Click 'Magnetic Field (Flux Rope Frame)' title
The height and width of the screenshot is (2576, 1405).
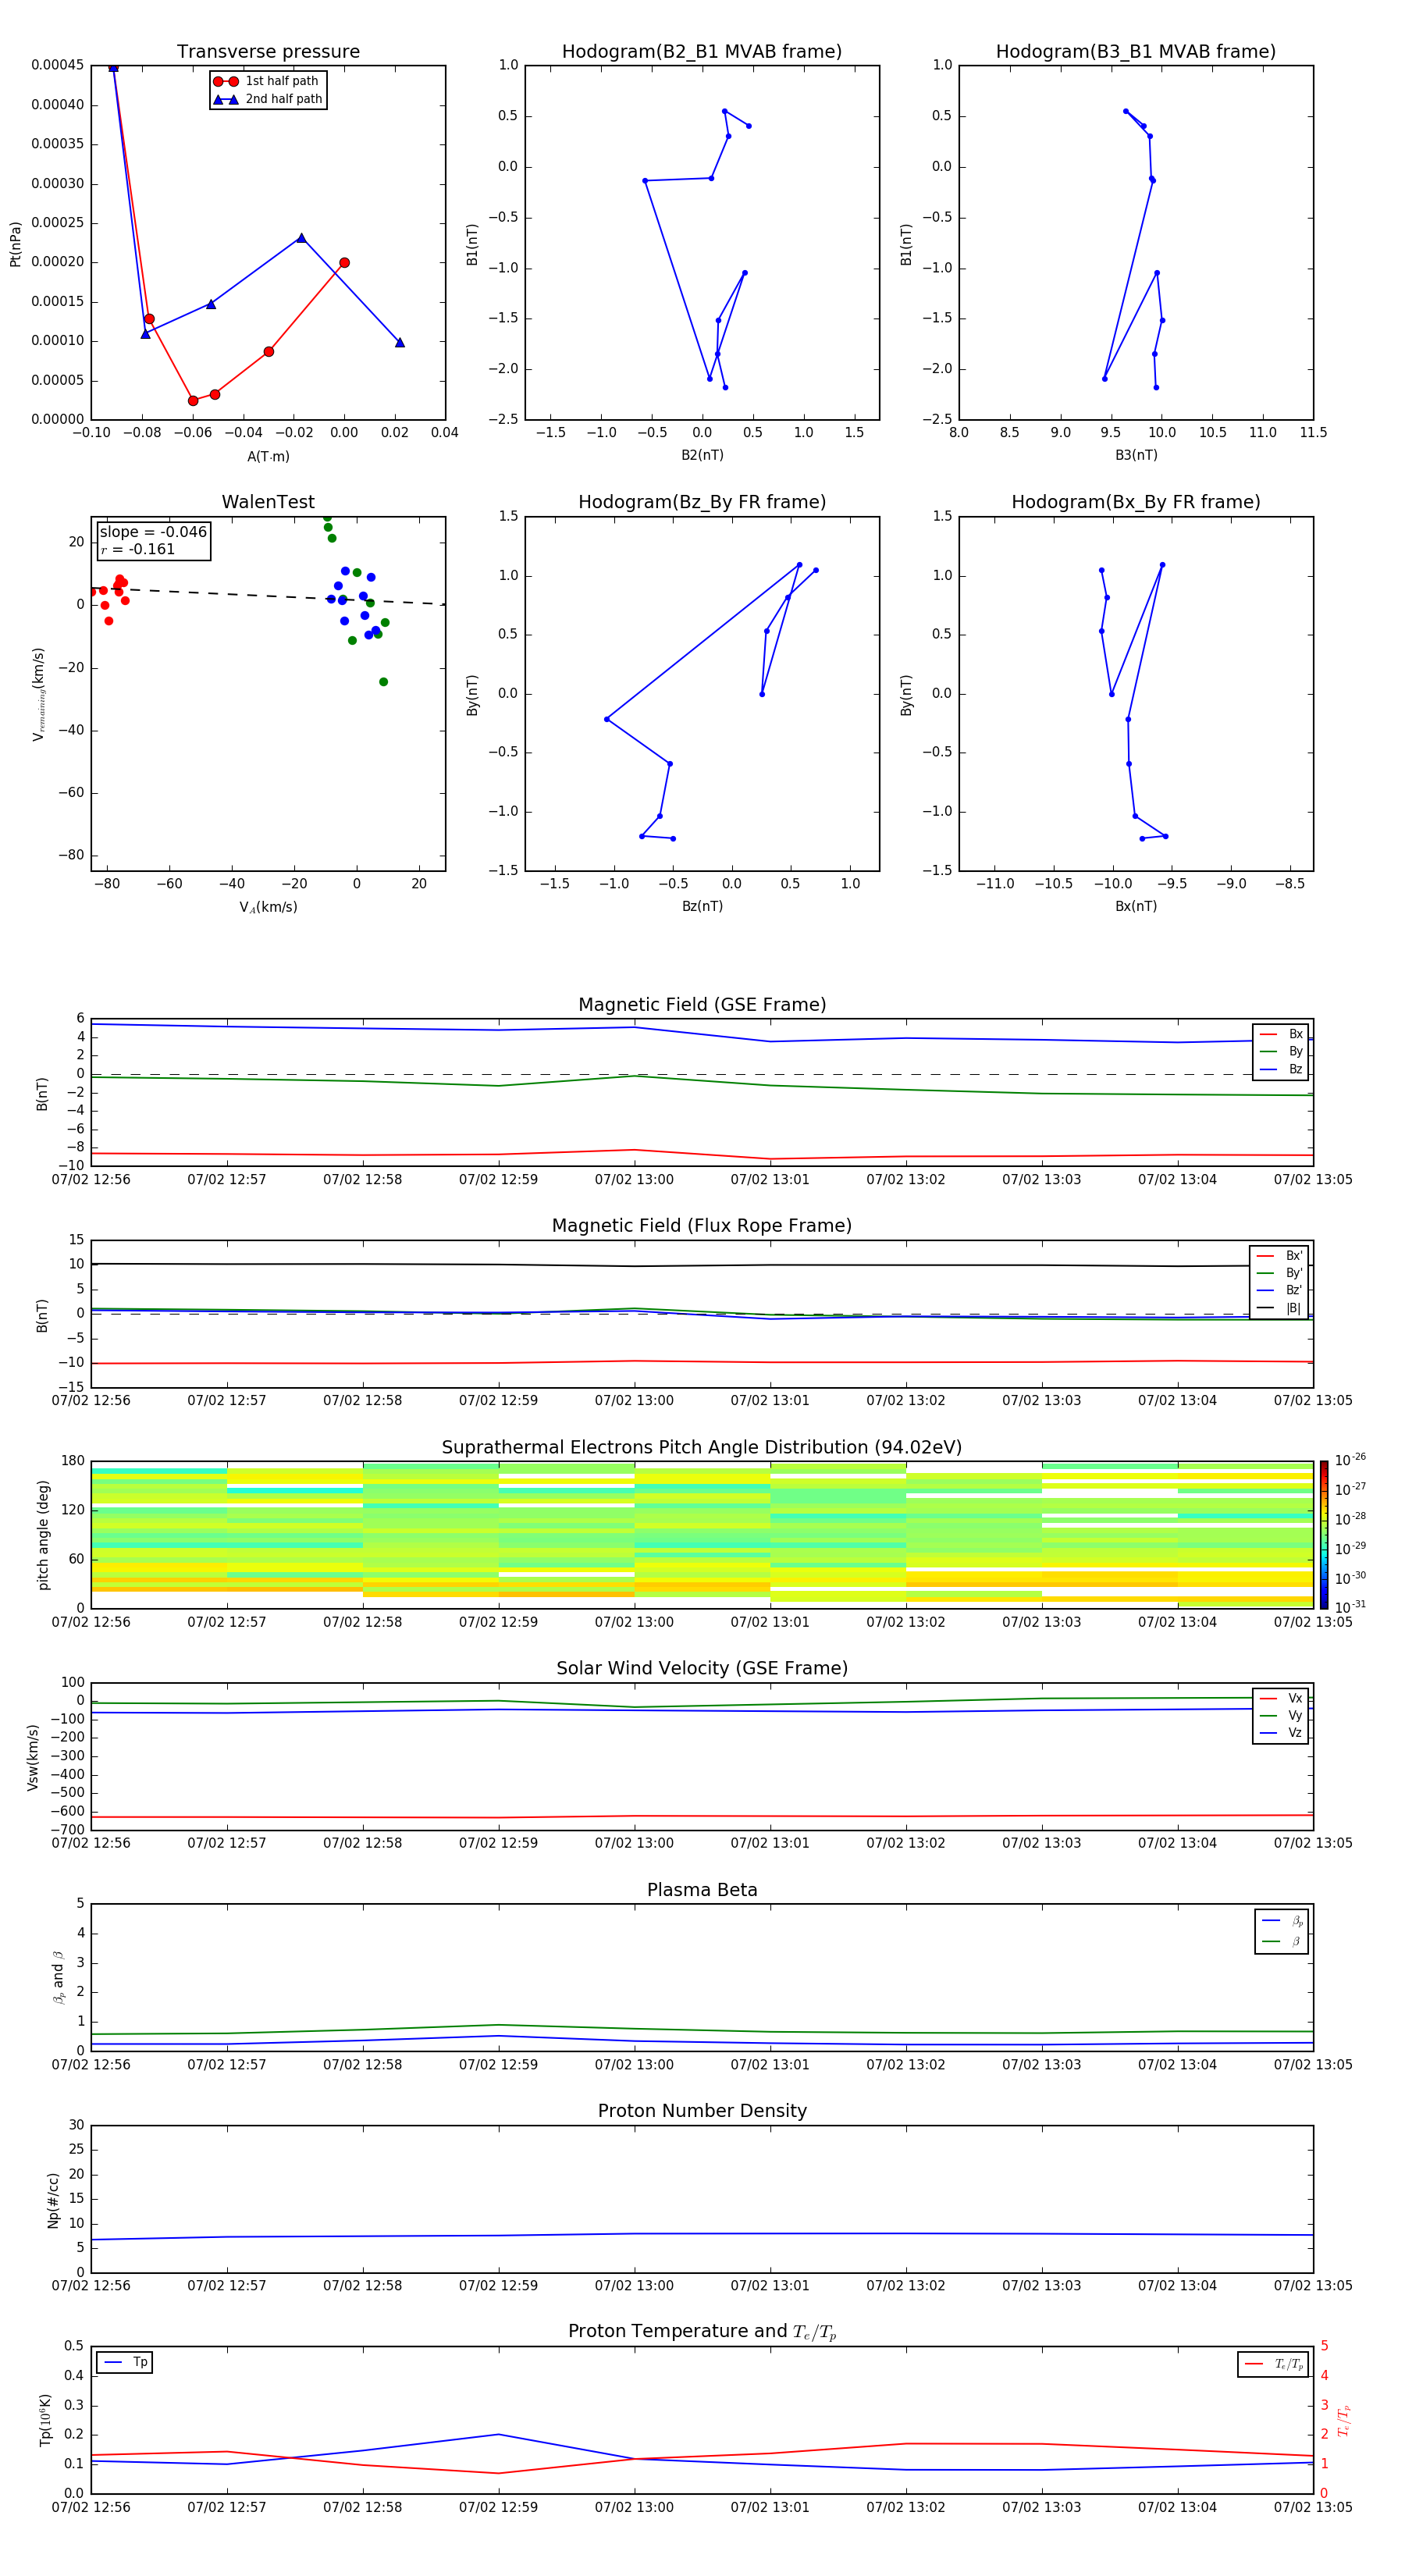[x=702, y=1226]
